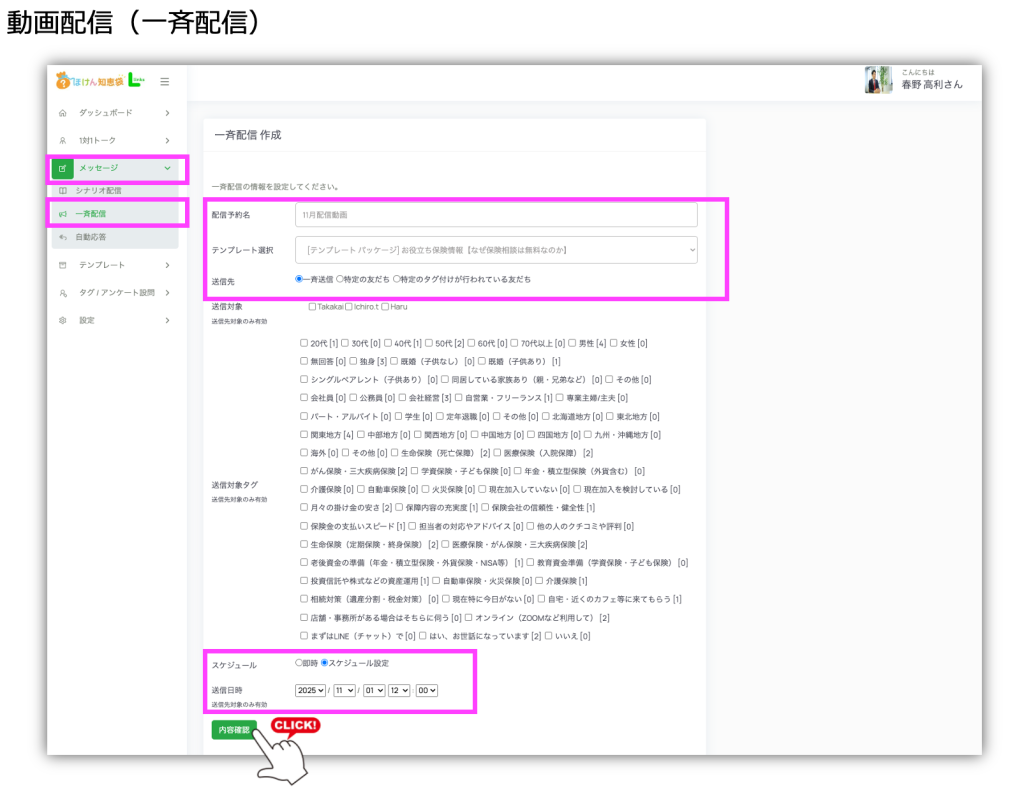This screenshot has height=790, width=1024.
Task: Open the 00 minute dropdown
Action: tap(427, 691)
